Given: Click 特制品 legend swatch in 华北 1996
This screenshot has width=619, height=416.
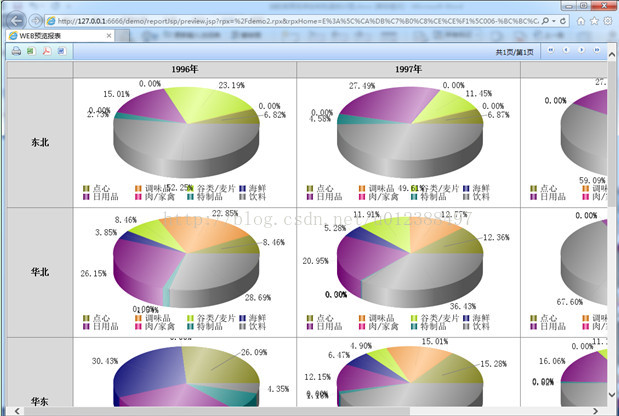Looking at the screenshot, I should coord(190,326).
